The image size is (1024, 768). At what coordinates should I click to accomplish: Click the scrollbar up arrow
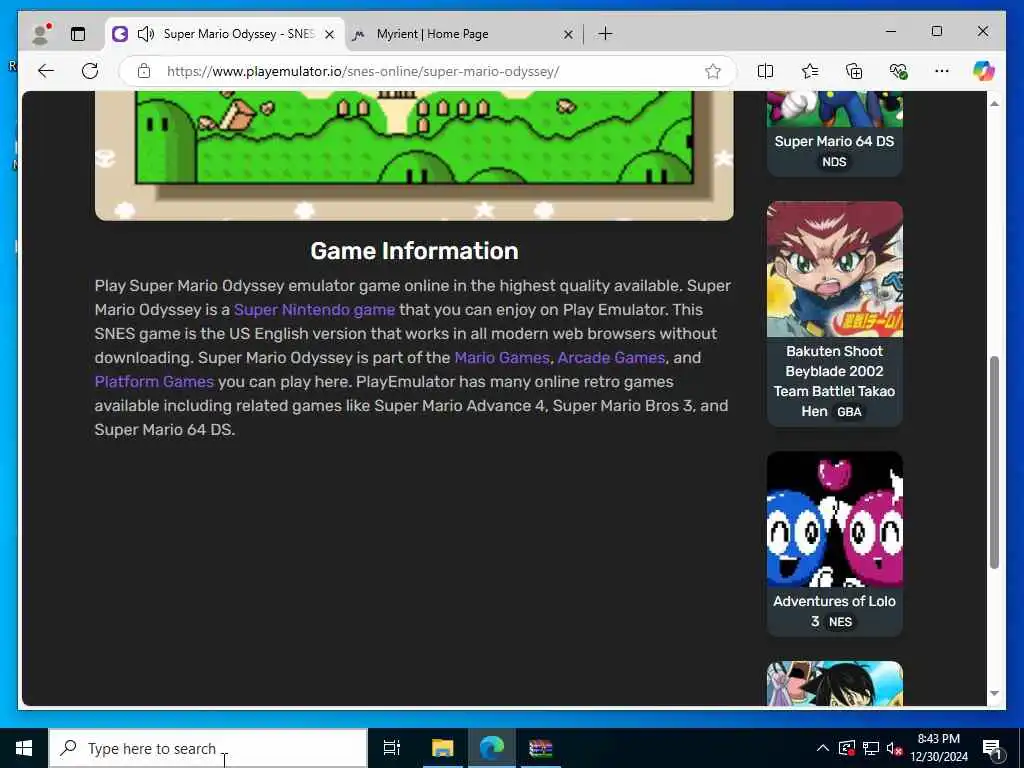coord(994,104)
